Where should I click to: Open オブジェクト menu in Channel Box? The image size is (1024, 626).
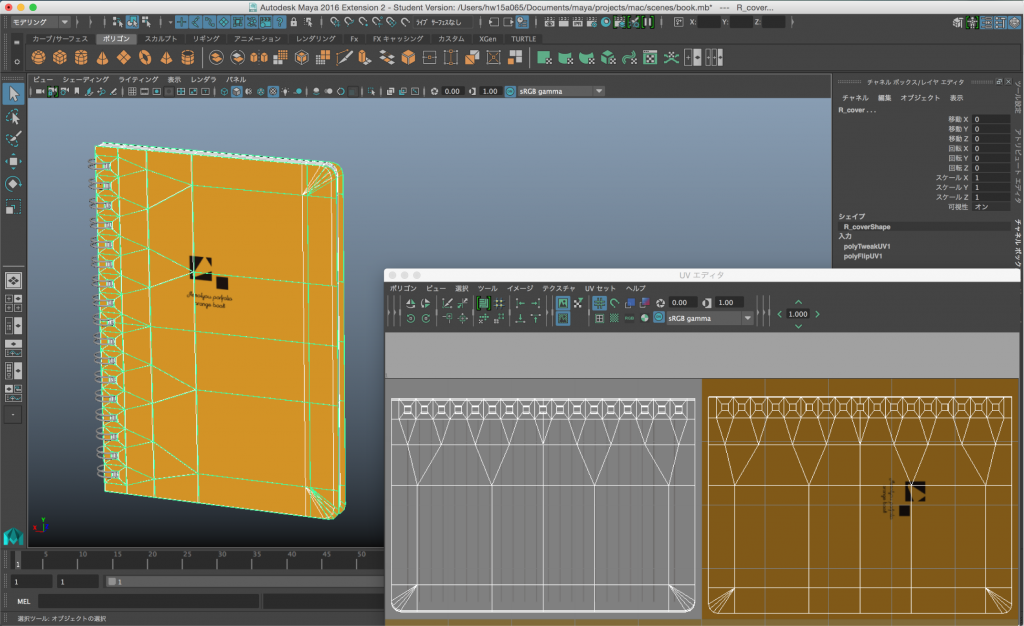click(x=920, y=98)
